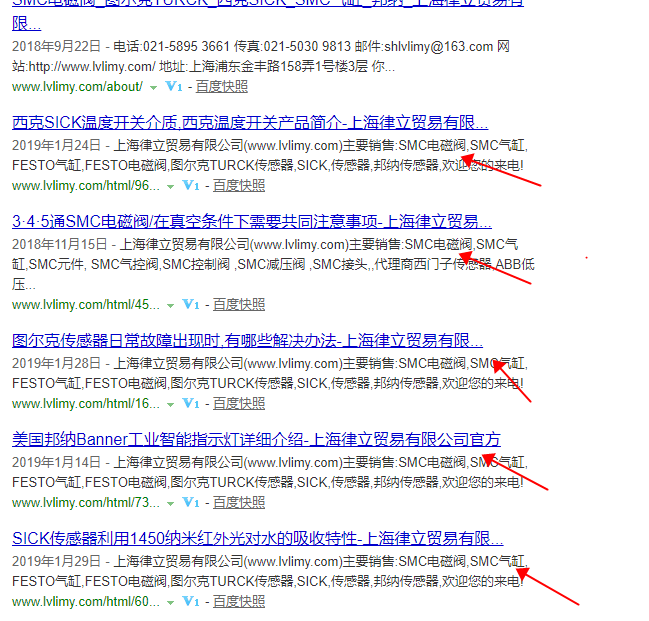Expand dropdown arrow after lvlimy.com/html/16...

(x=170, y=405)
